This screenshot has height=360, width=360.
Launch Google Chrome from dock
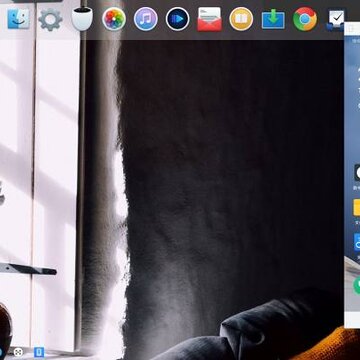point(305,19)
